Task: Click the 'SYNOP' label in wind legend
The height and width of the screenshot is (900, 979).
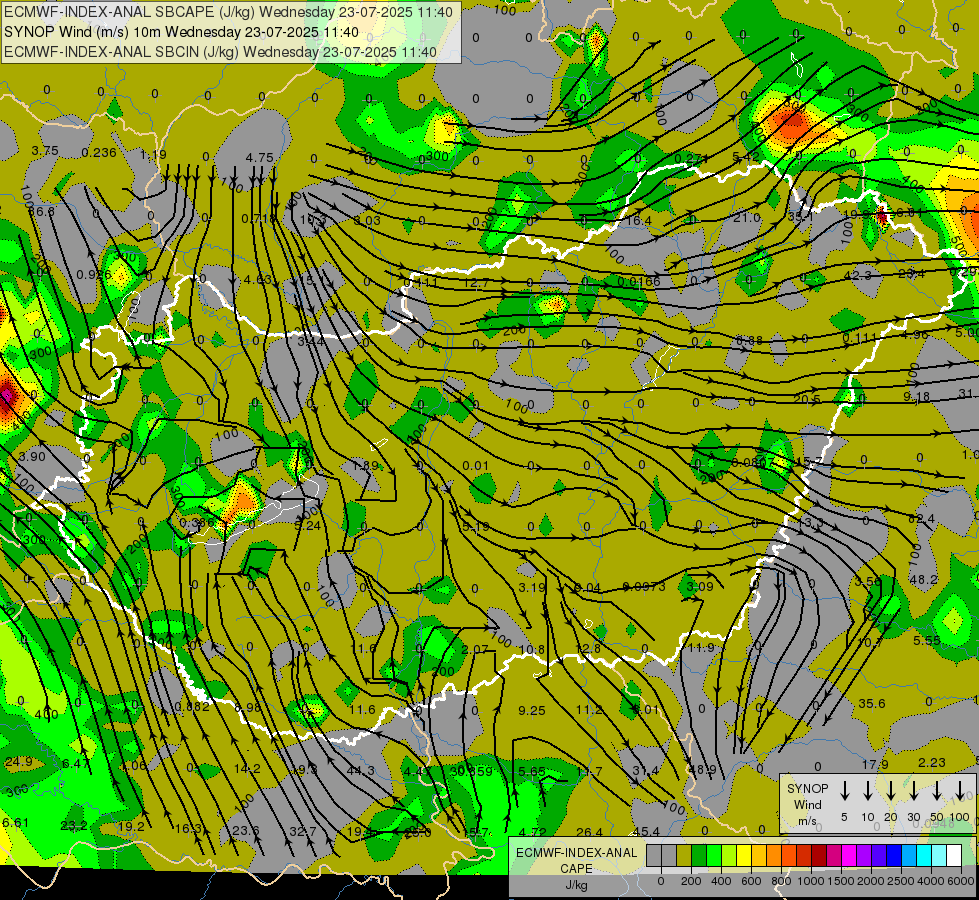Action: (x=807, y=788)
